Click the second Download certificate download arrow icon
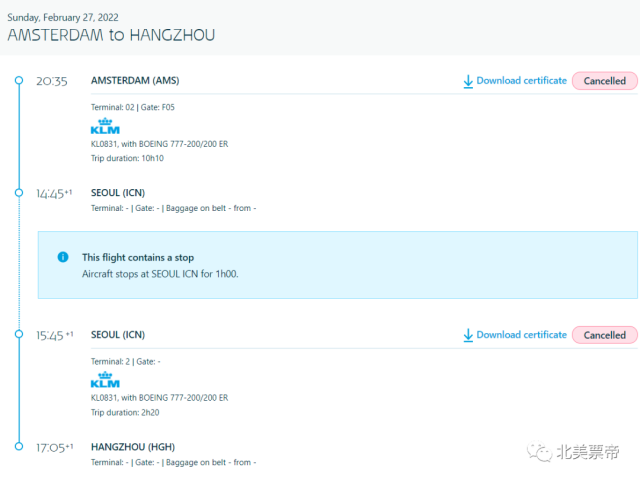This screenshot has width=640, height=480. [x=467, y=335]
